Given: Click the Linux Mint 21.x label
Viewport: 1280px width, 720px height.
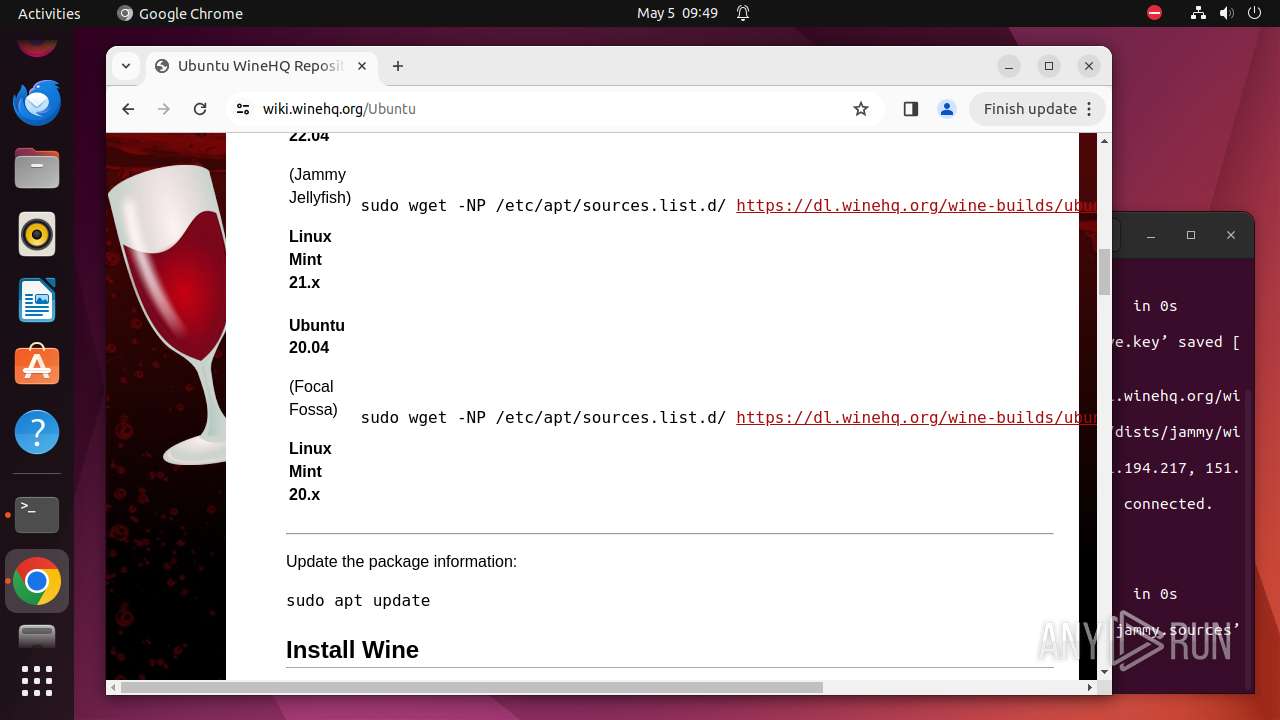Looking at the screenshot, I should pyautogui.click(x=310, y=259).
